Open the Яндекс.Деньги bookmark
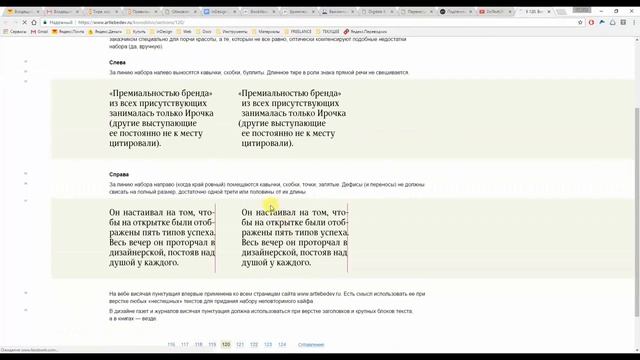The image size is (640, 360). tap(105, 31)
